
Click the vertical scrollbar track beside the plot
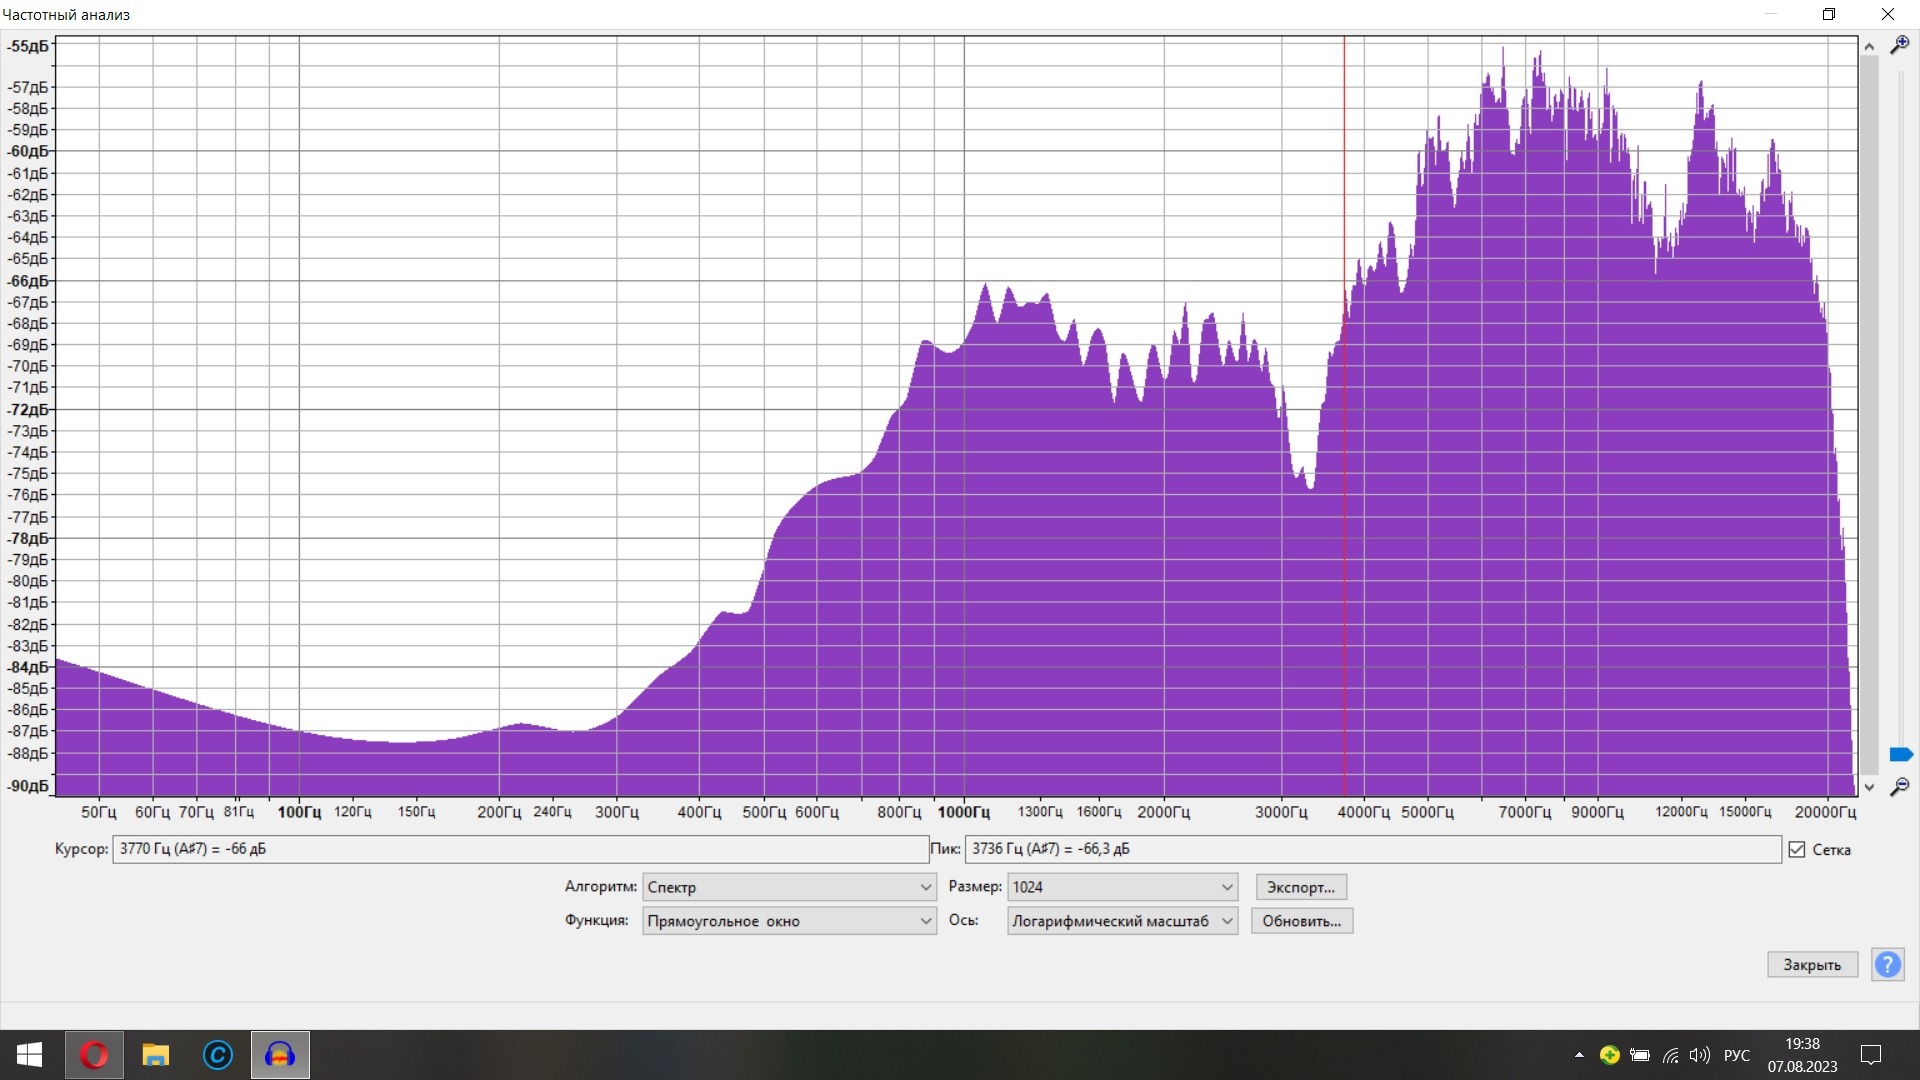point(1868,415)
